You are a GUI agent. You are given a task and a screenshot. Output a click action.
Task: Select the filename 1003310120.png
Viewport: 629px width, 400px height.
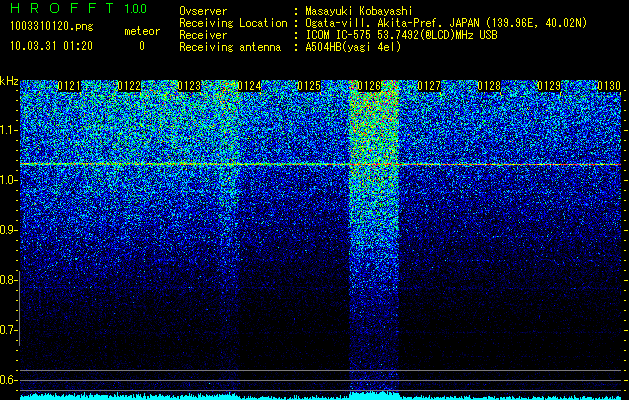[x=52, y=26]
